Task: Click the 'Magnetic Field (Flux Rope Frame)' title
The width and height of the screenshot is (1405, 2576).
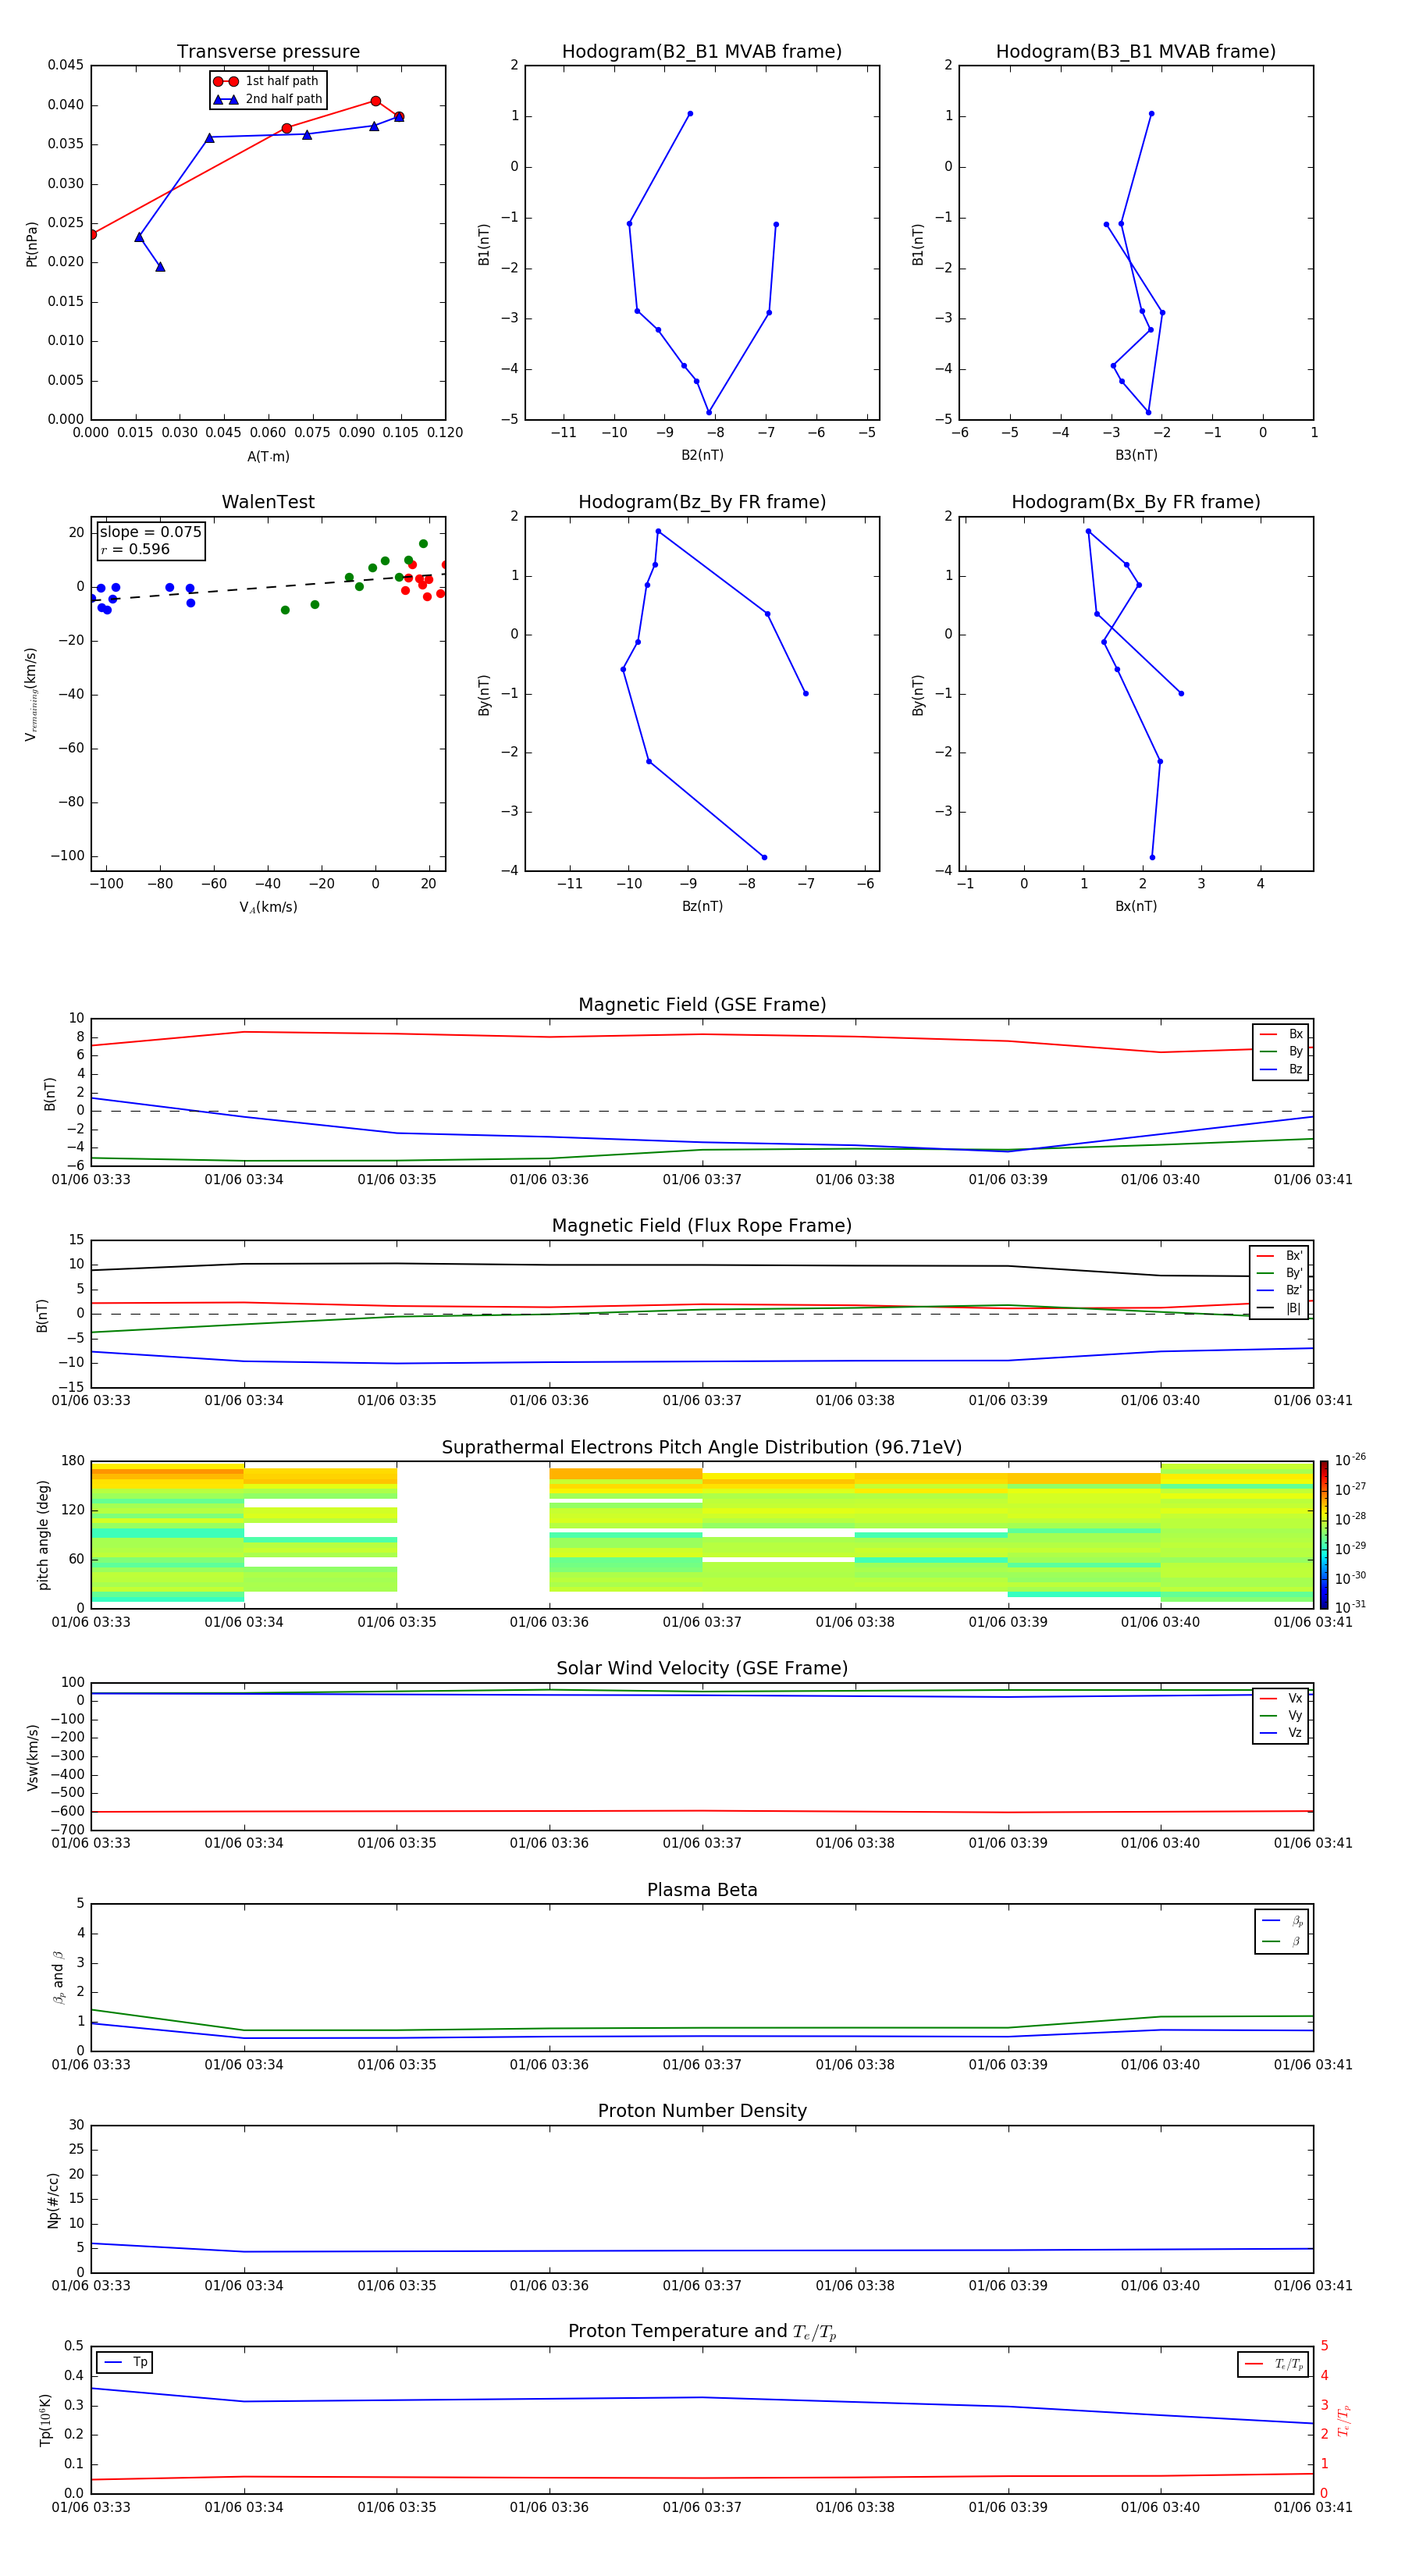Action: (702, 1226)
